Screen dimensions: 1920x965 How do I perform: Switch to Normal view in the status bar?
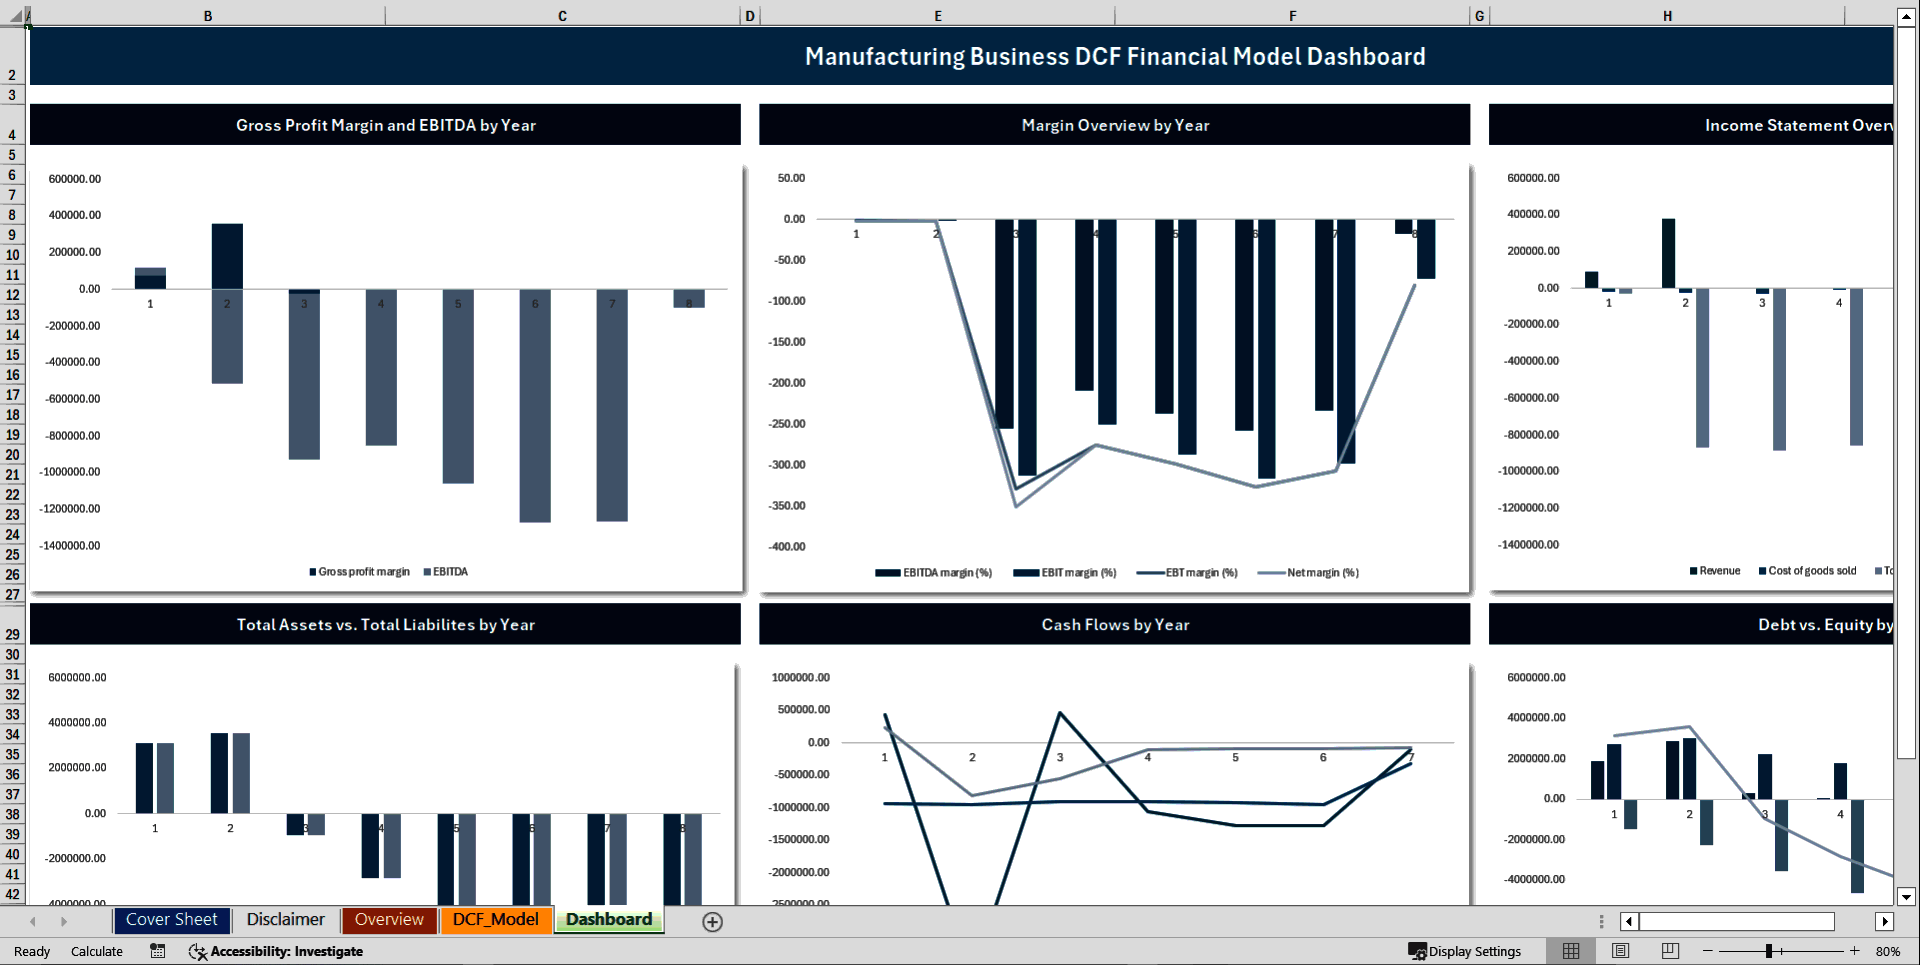[1570, 951]
